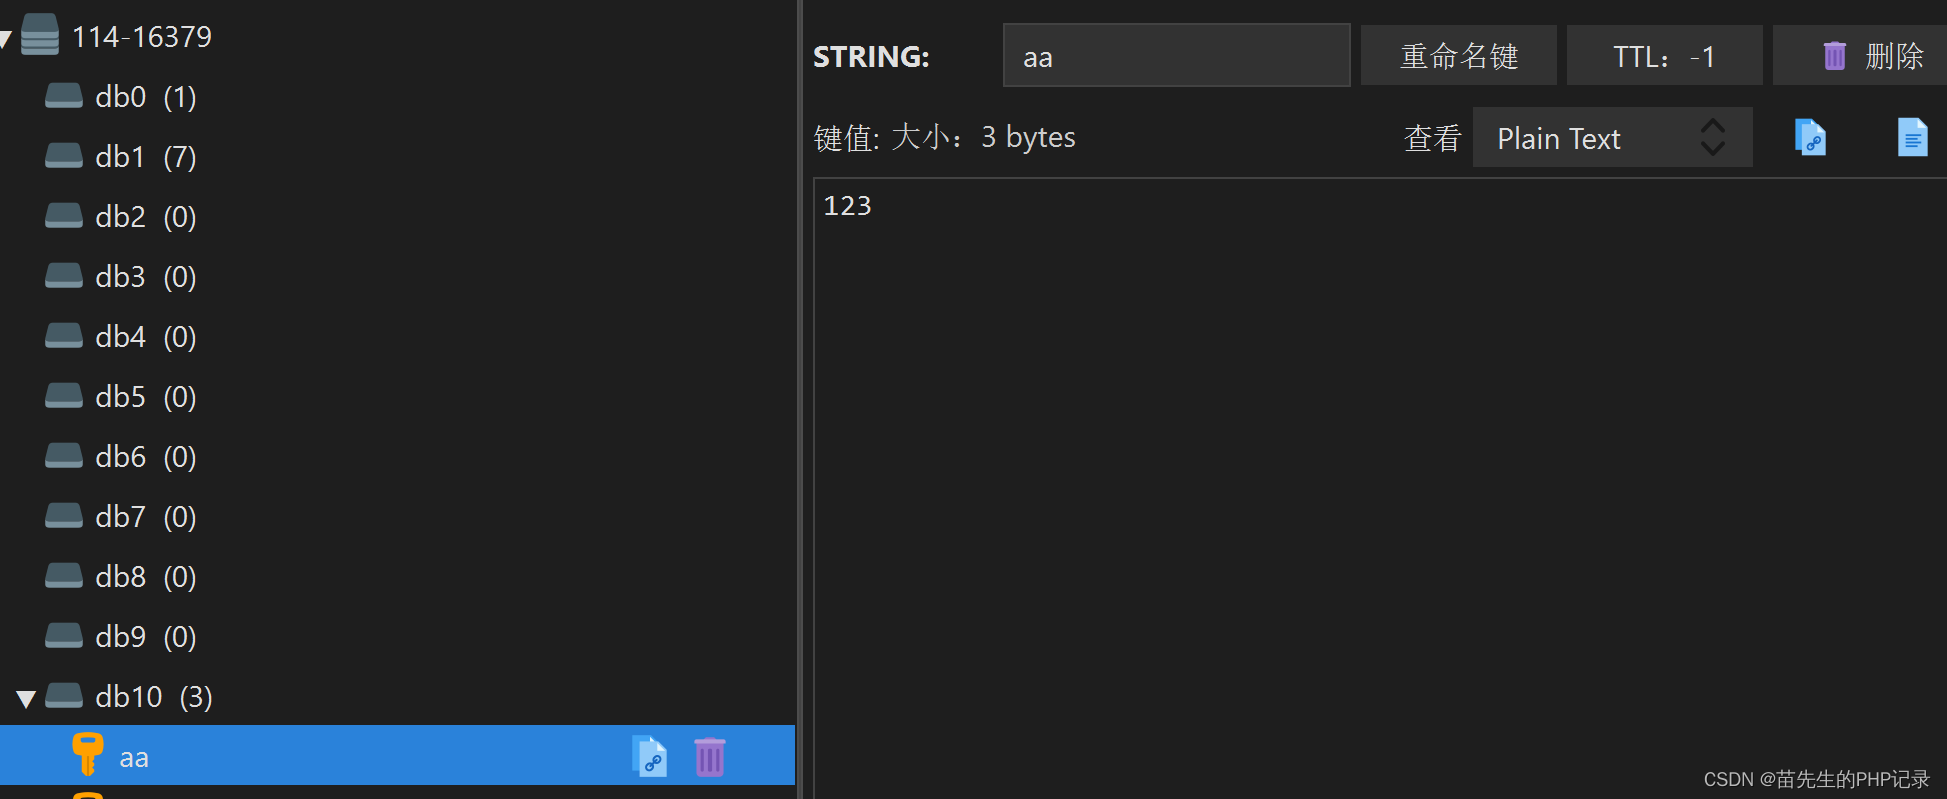Click the yellow key icon for aa
The image size is (1947, 799).
tap(87, 756)
